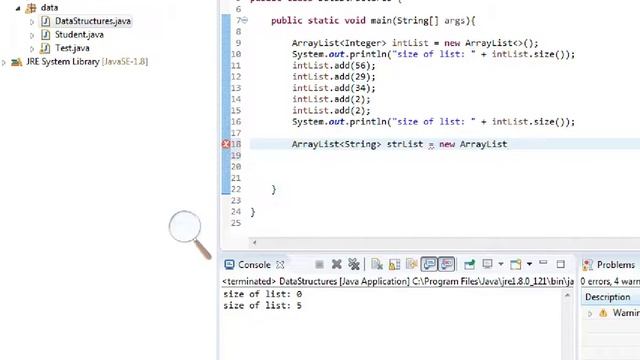
Task: Click line 18 ArrayList<String> strList code
Action: pos(399,144)
